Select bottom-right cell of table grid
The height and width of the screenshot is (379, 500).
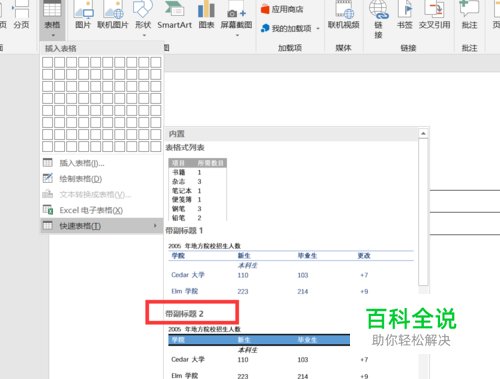156,146
